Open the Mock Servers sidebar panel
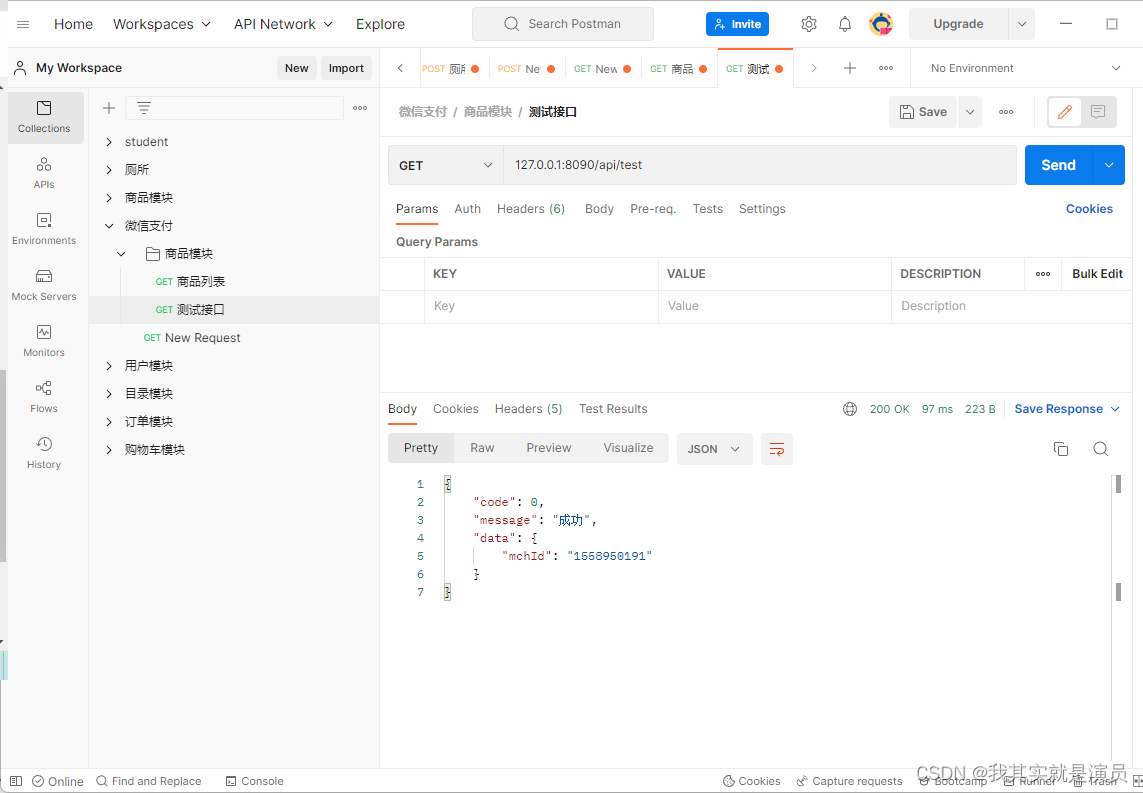 [44, 285]
